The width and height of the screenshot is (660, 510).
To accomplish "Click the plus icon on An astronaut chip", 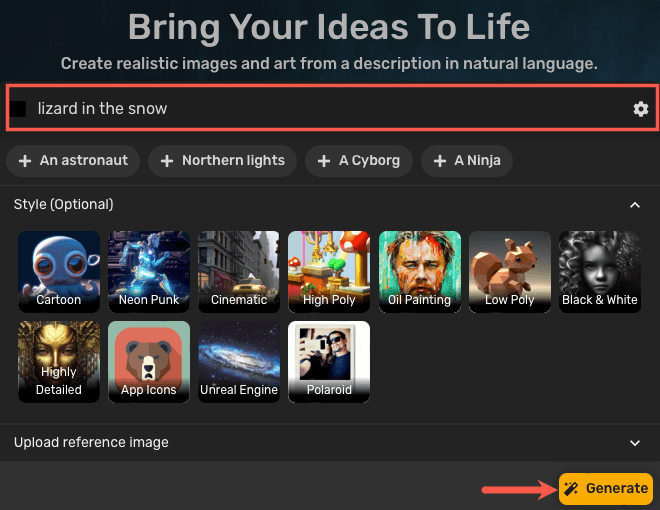I will coord(25,161).
